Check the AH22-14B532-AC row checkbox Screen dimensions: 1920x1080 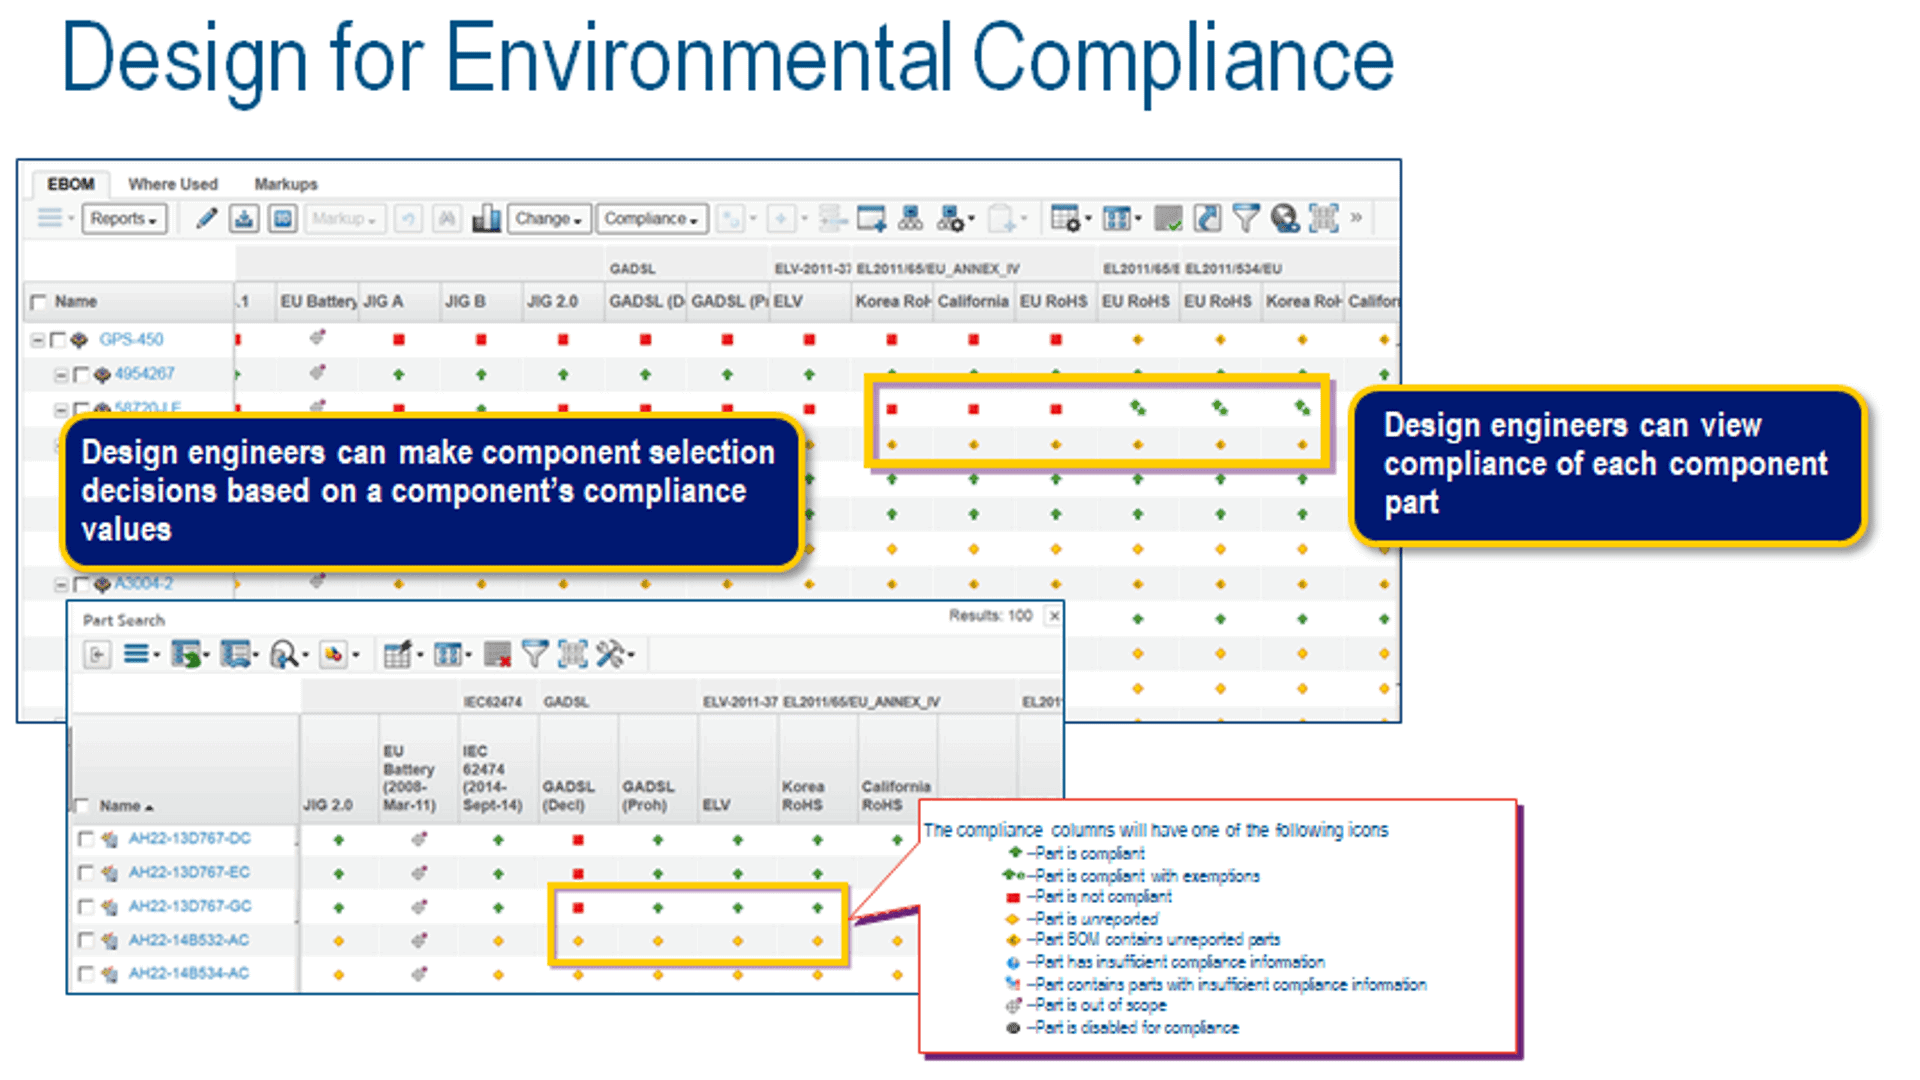[85, 941]
